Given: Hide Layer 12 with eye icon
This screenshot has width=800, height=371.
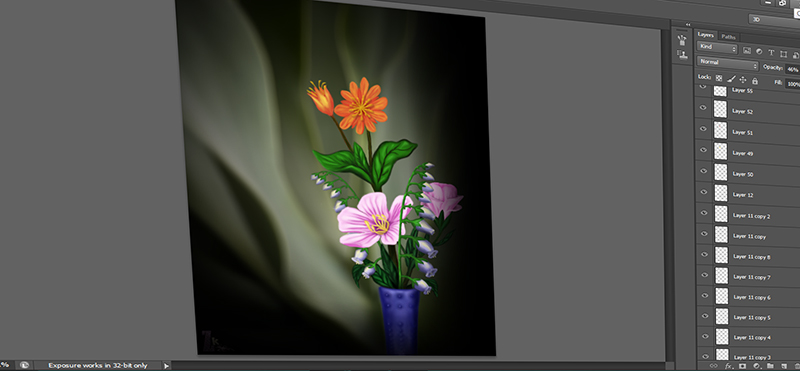Looking at the screenshot, I should (704, 192).
